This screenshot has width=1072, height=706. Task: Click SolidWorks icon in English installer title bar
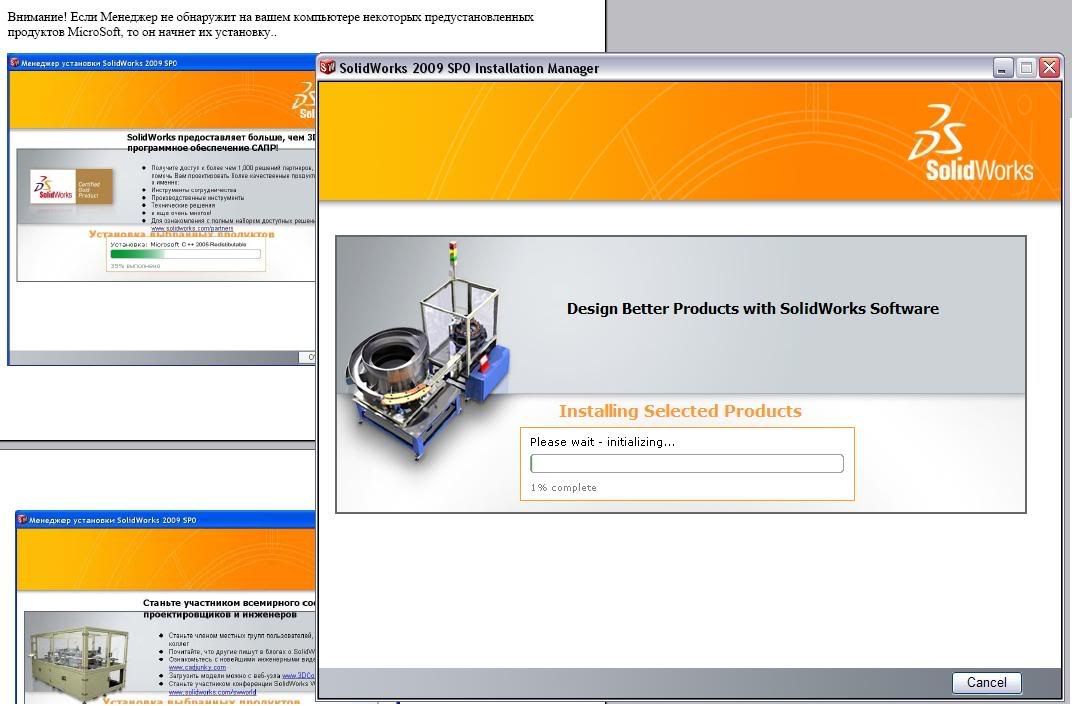(327, 68)
